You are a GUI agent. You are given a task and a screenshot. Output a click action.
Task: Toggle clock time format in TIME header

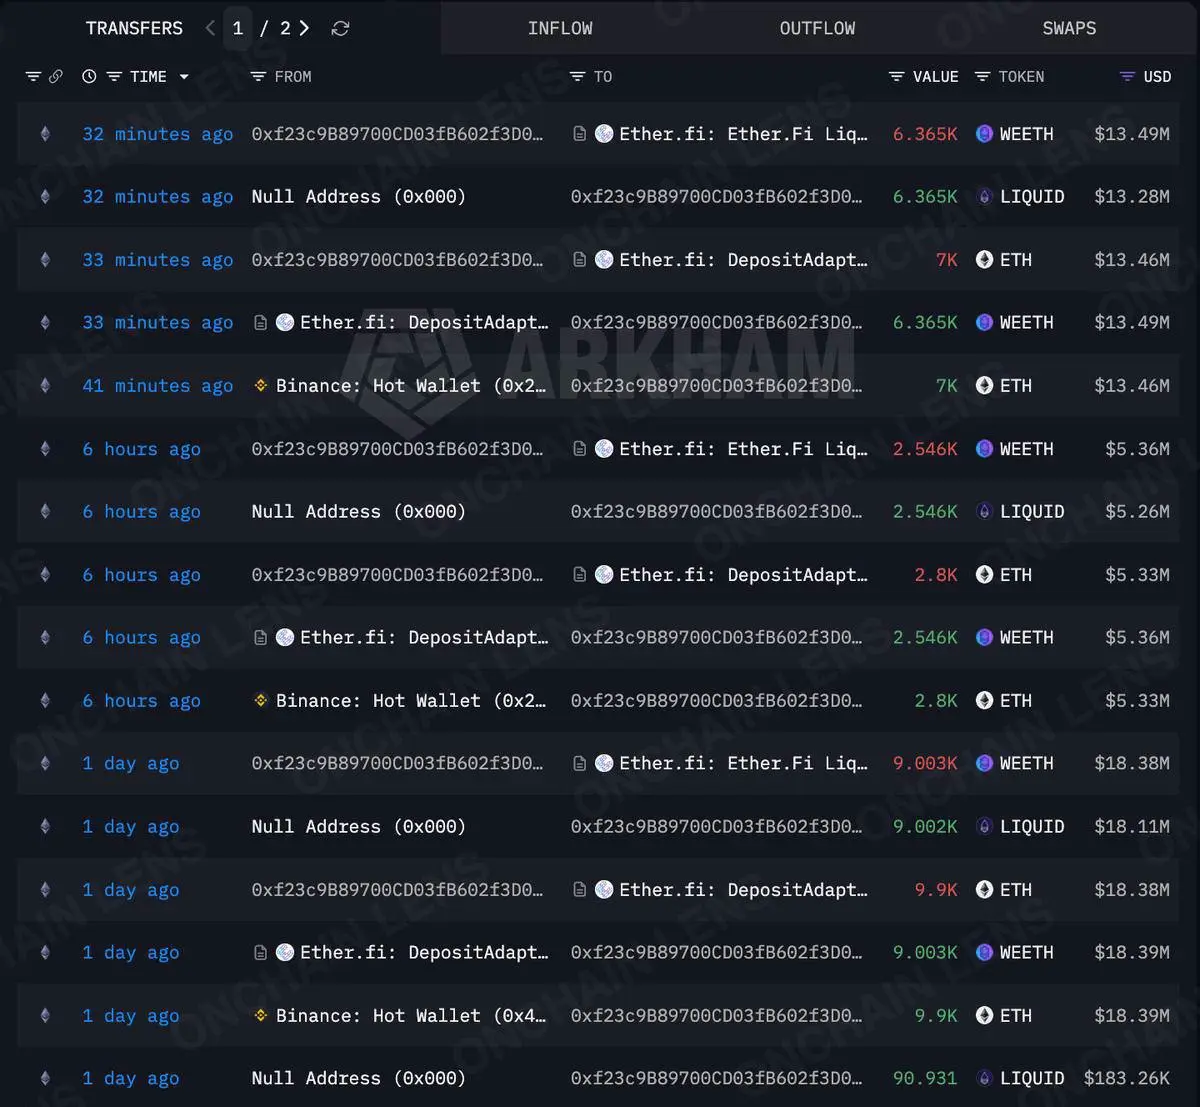(89, 77)
